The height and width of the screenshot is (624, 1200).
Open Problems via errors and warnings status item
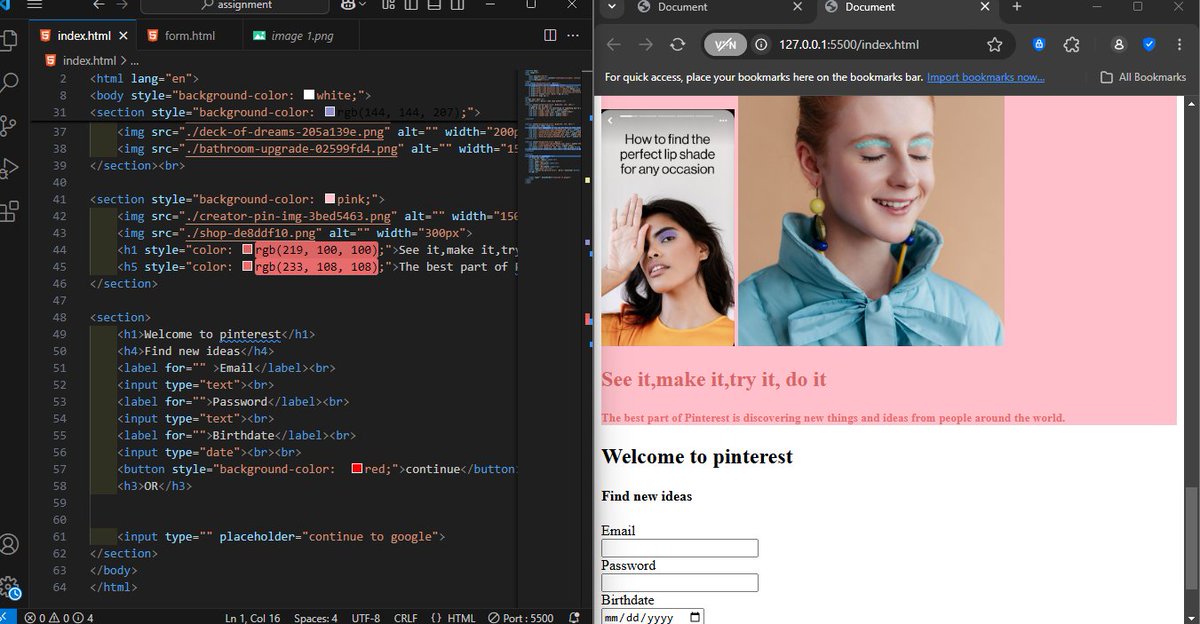click(59, 618)
